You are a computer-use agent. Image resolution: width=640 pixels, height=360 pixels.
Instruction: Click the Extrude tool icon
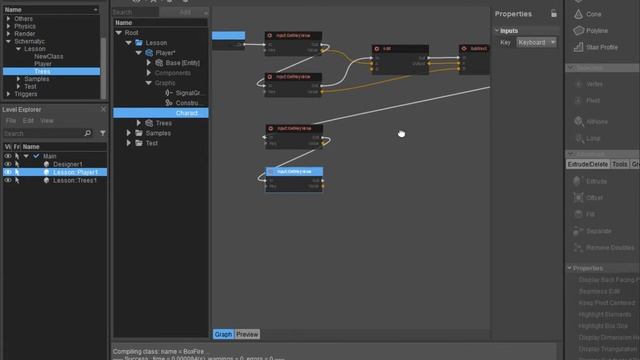pyautogui.click(x=578, y=181)
